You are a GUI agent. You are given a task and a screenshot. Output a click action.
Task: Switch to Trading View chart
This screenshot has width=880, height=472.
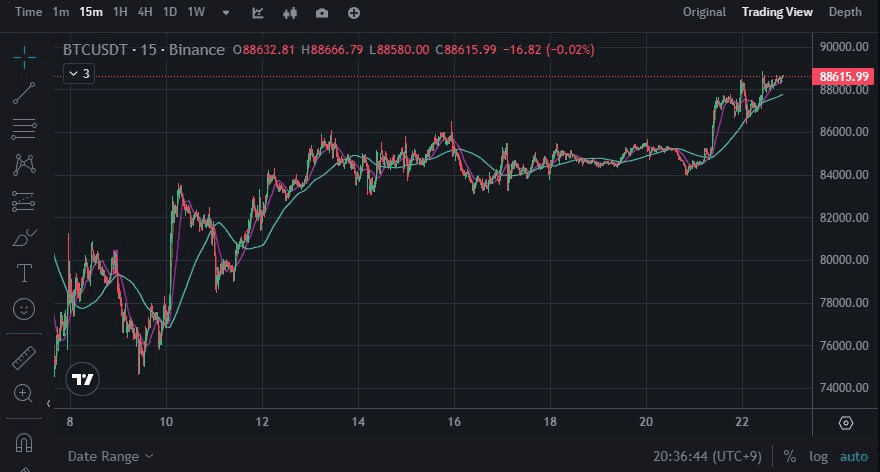click(x=777, y=12)
